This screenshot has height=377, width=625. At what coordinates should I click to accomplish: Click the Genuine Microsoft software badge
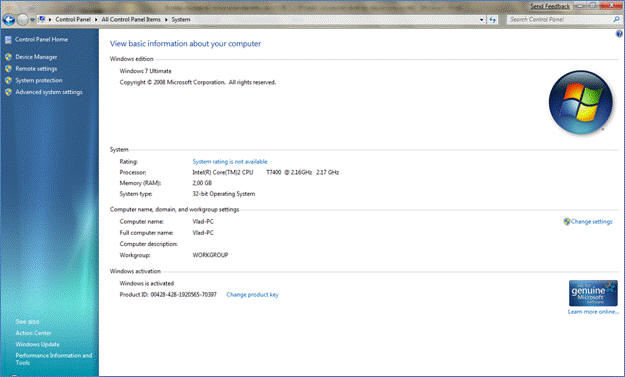[x=593, y=293]
